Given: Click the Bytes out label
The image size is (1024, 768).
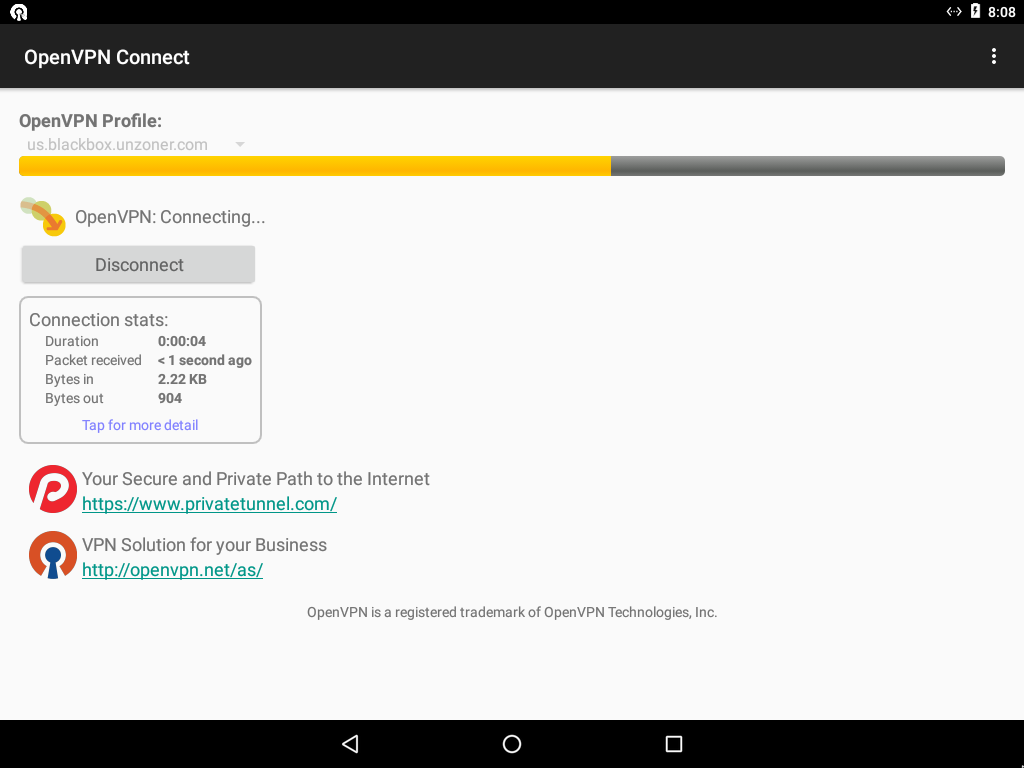Looking at the screenshot, I should click(x=74, y=398).
